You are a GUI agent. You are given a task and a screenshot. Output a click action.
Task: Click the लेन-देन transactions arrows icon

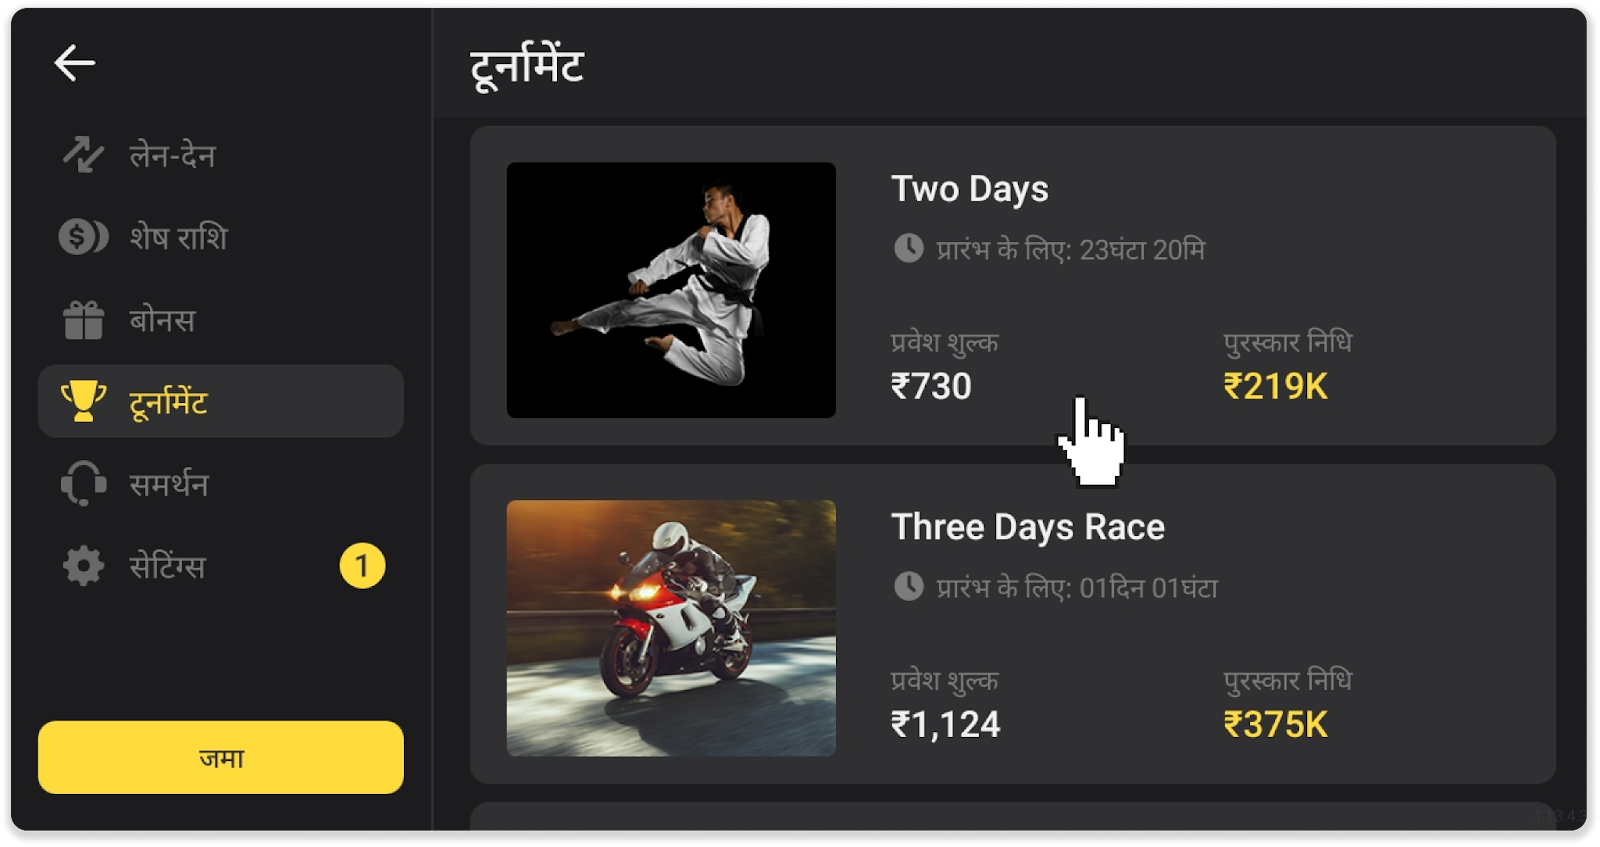click(83, 155)
